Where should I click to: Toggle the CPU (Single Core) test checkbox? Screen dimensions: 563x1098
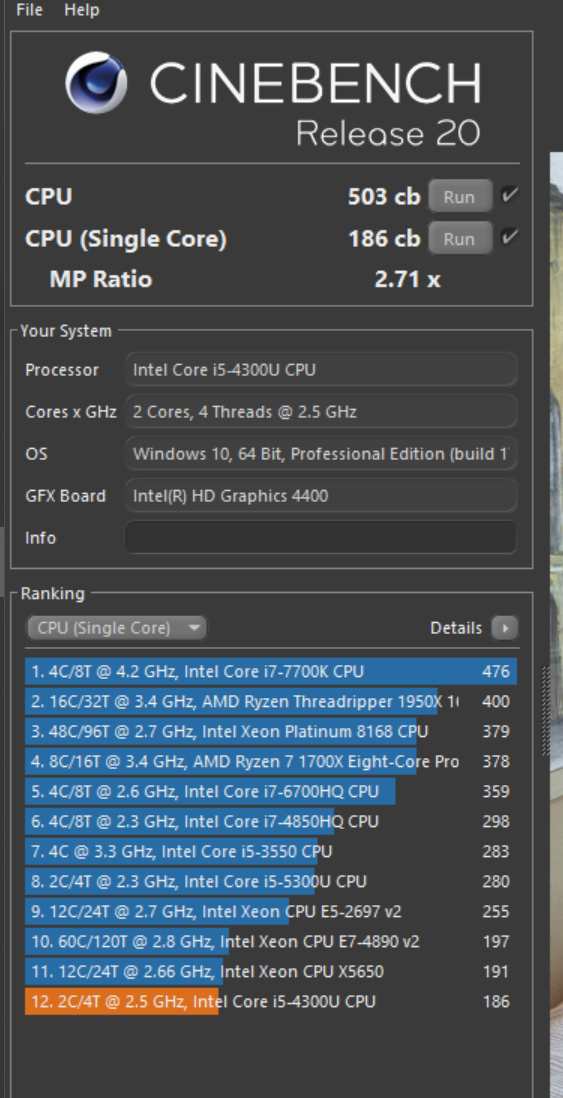click(510, 238)
